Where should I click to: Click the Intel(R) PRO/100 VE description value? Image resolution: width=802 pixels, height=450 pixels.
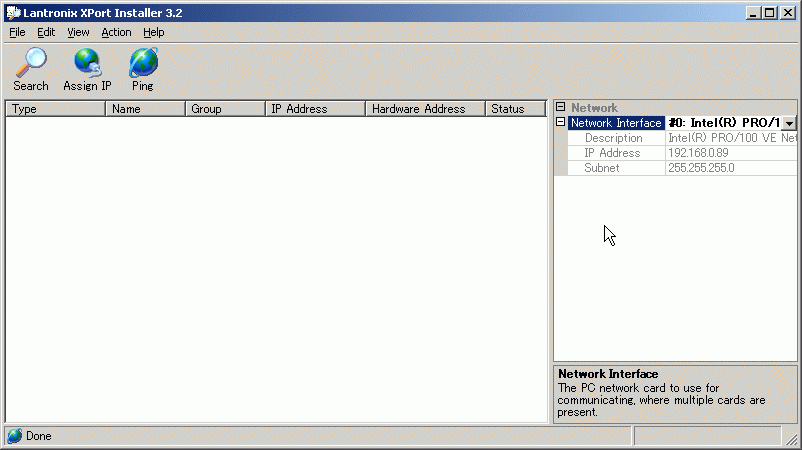point(732,138)
